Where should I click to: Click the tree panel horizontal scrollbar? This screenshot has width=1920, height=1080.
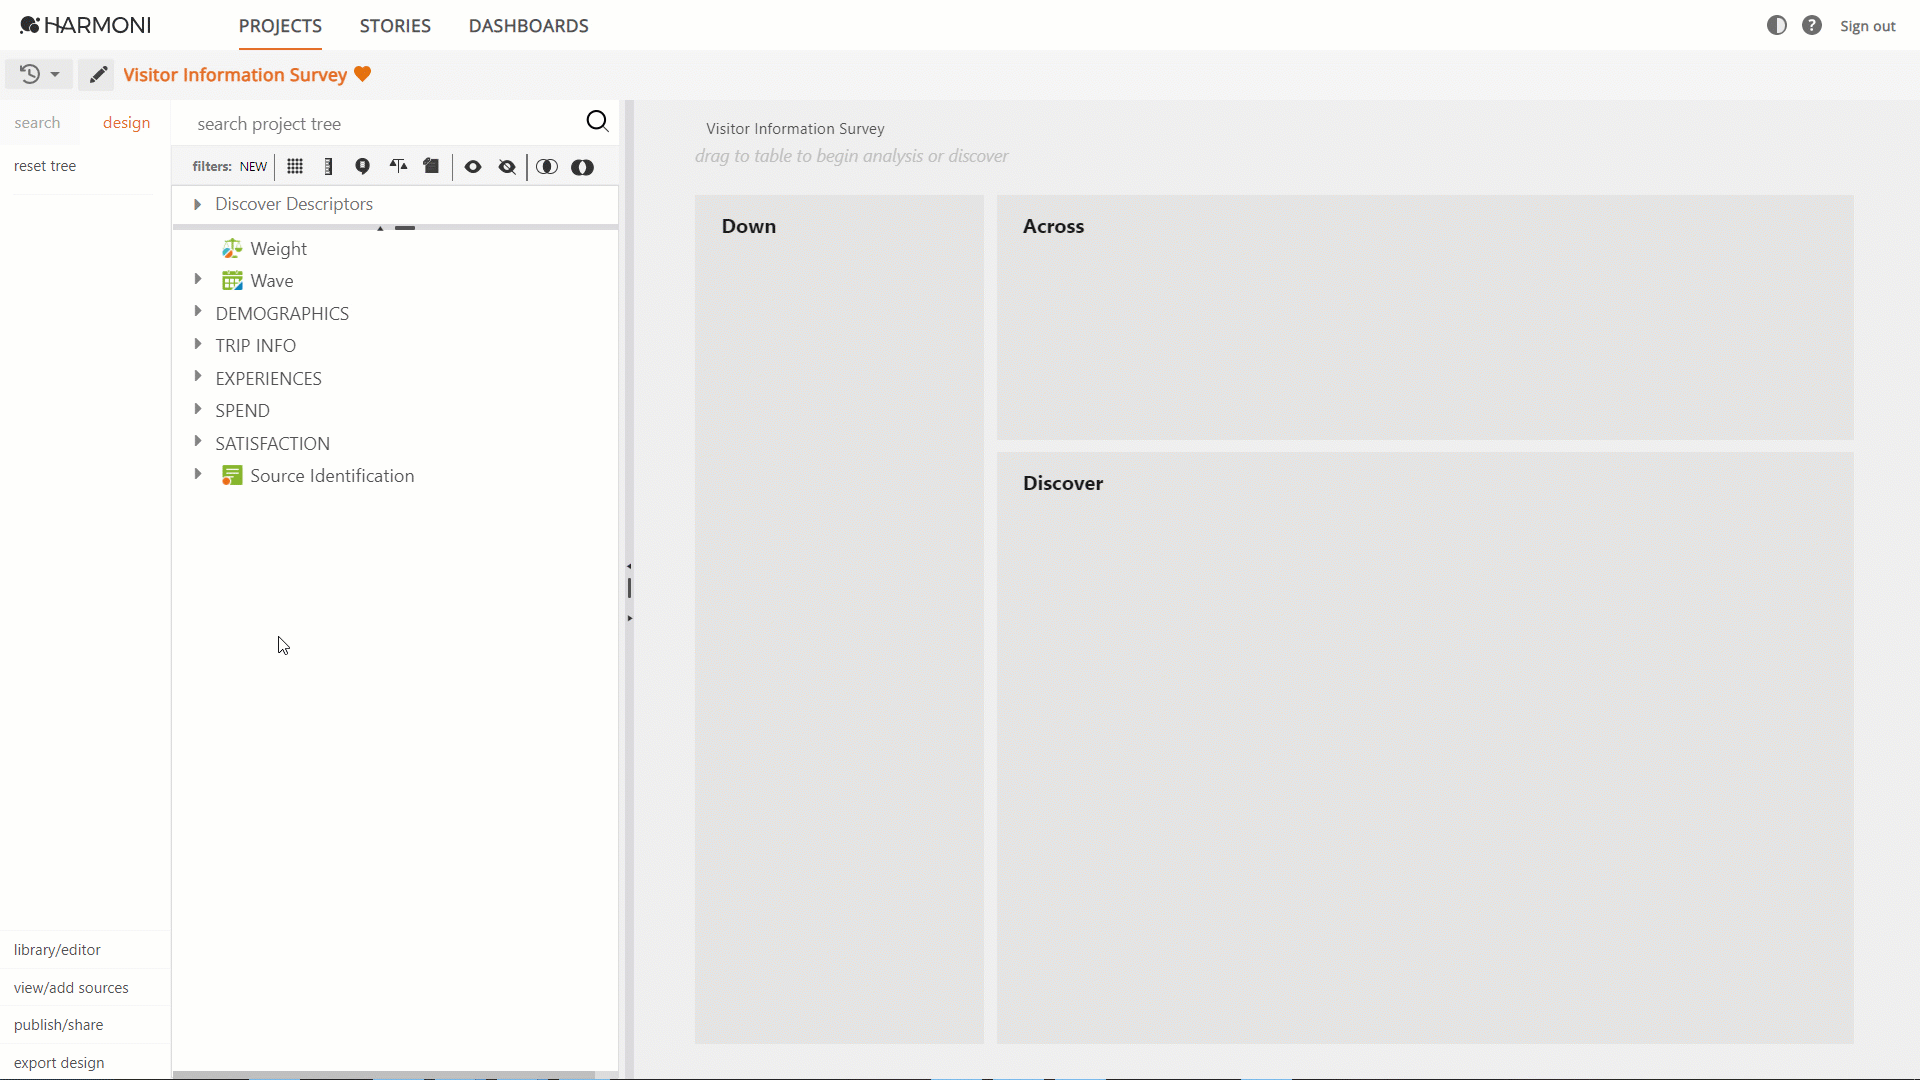tap(384, 1075)
